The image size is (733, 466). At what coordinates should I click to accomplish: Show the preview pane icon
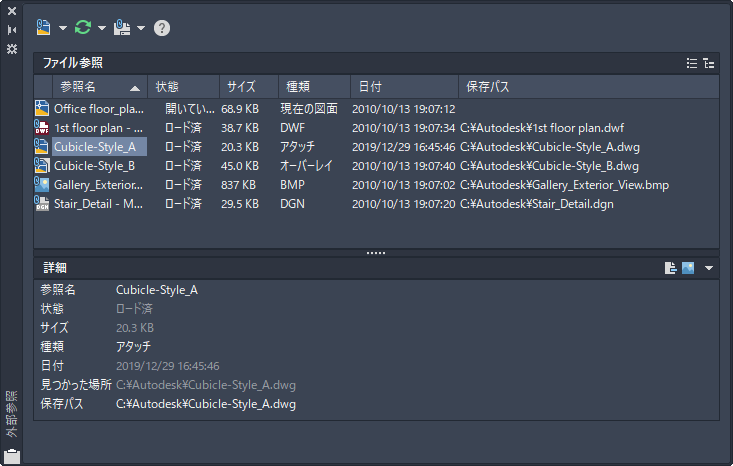[x=688, y=268]
